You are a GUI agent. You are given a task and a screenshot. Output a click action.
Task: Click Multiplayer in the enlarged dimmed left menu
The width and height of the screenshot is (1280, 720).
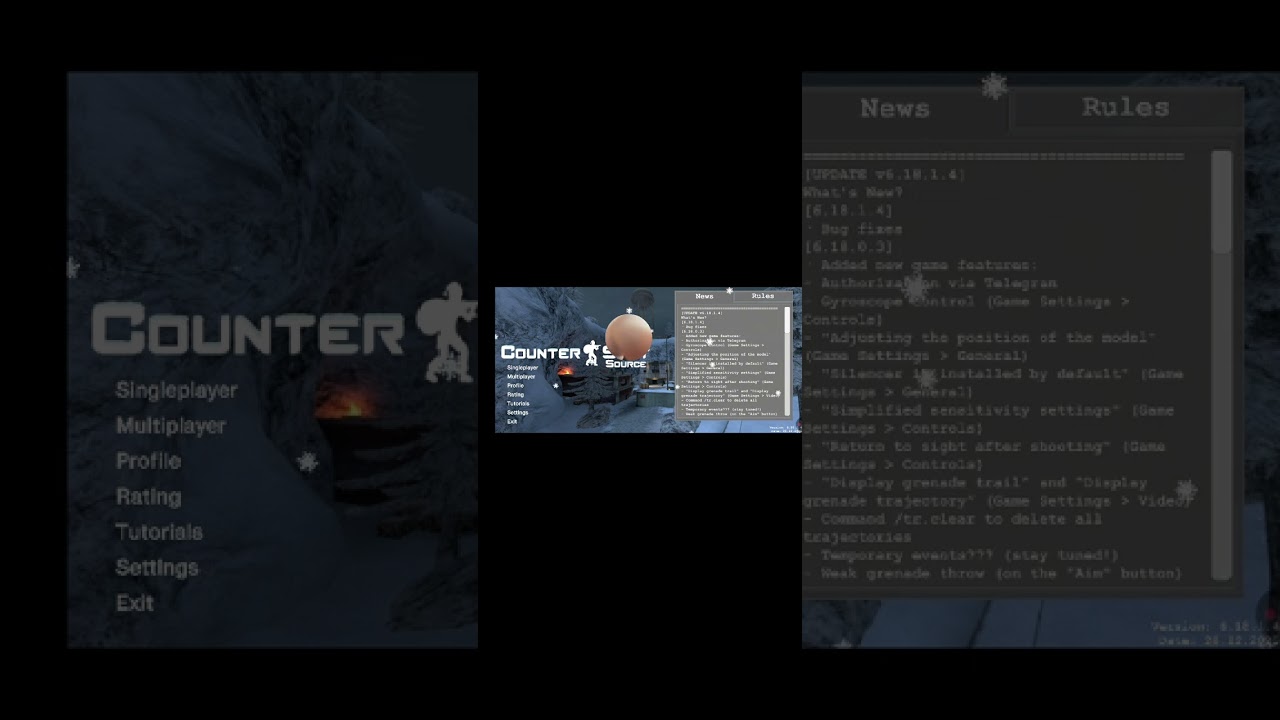pyautogui.click(x=170, y=426)
